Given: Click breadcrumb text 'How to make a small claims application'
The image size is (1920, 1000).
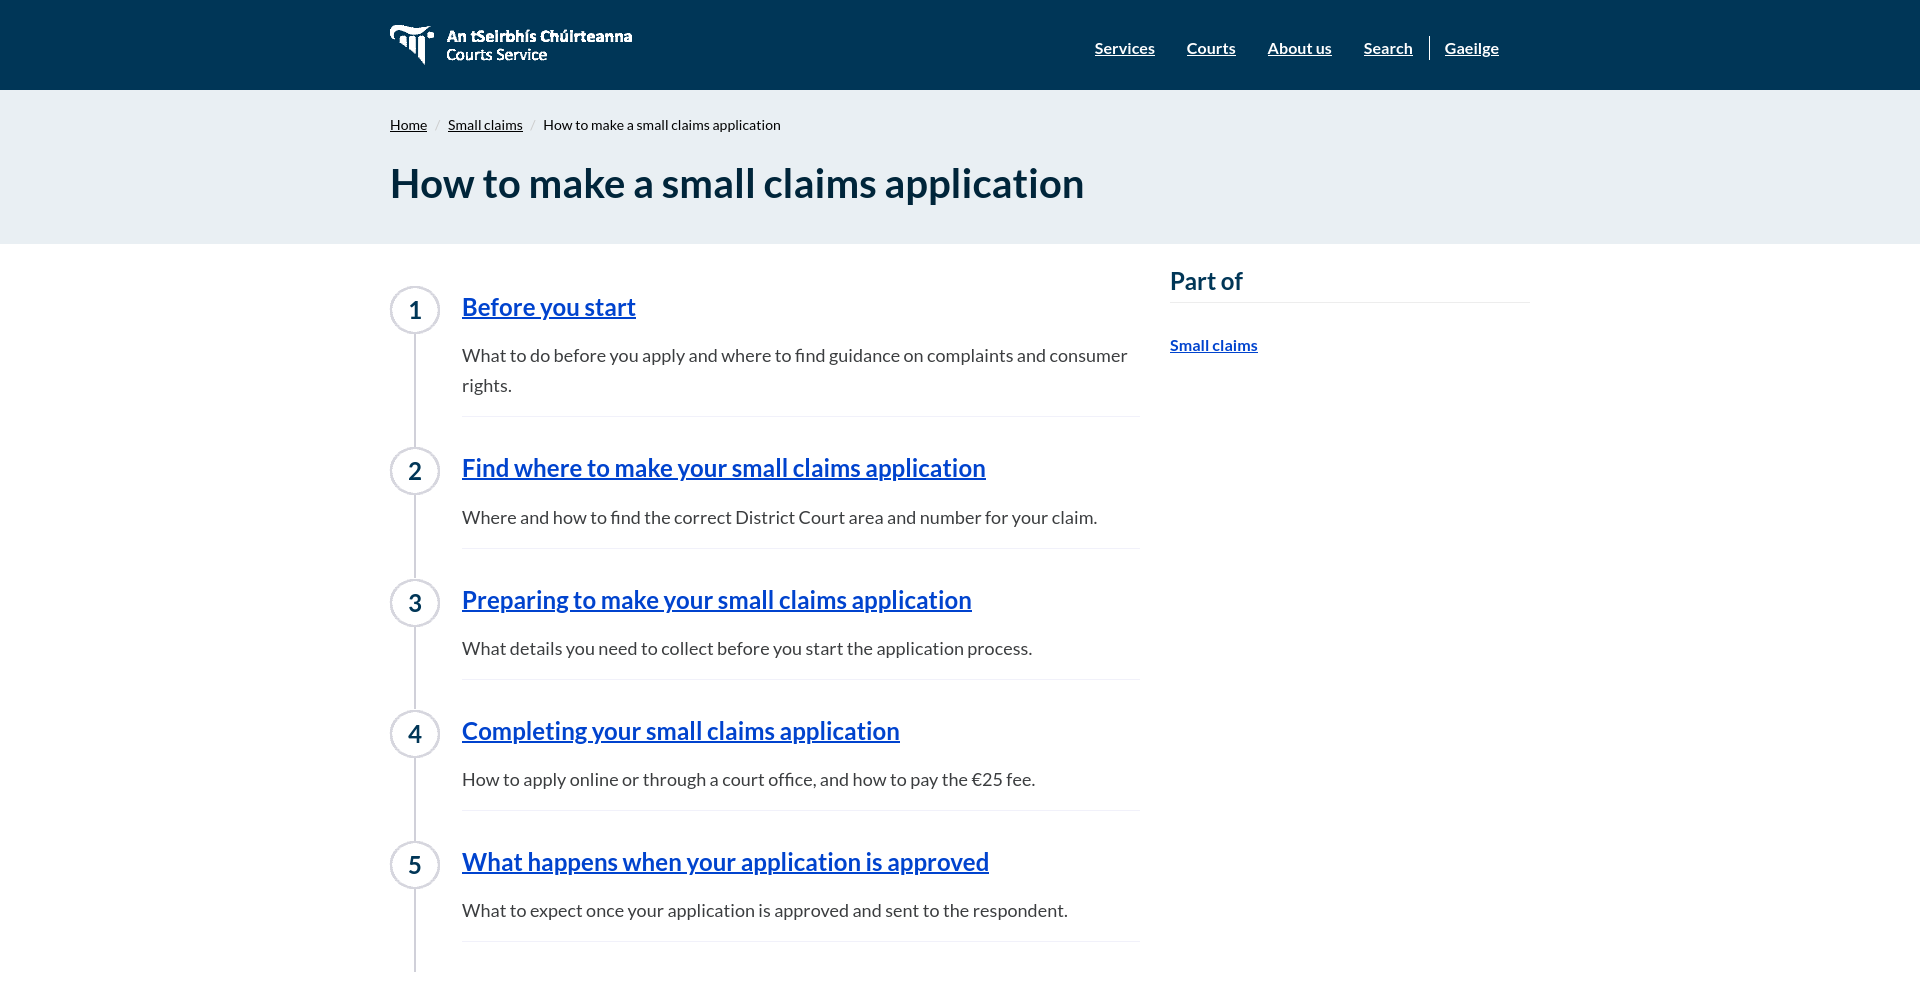Looking at the screenshot, I should (662, 125).
